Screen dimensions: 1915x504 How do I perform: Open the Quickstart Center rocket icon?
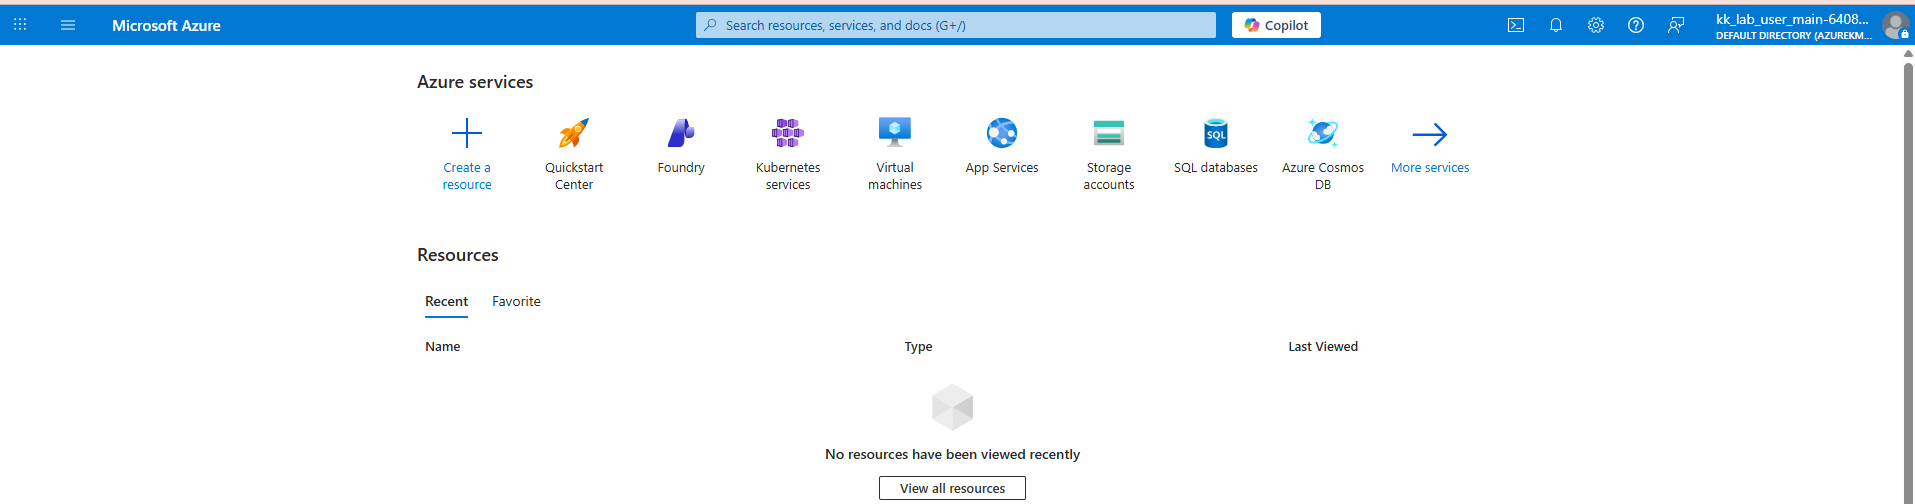tap(574, 133)
